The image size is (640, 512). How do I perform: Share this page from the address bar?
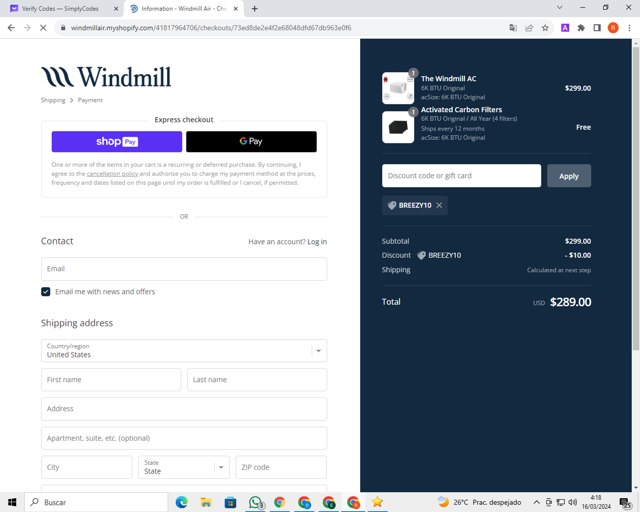tap(529, 28)
